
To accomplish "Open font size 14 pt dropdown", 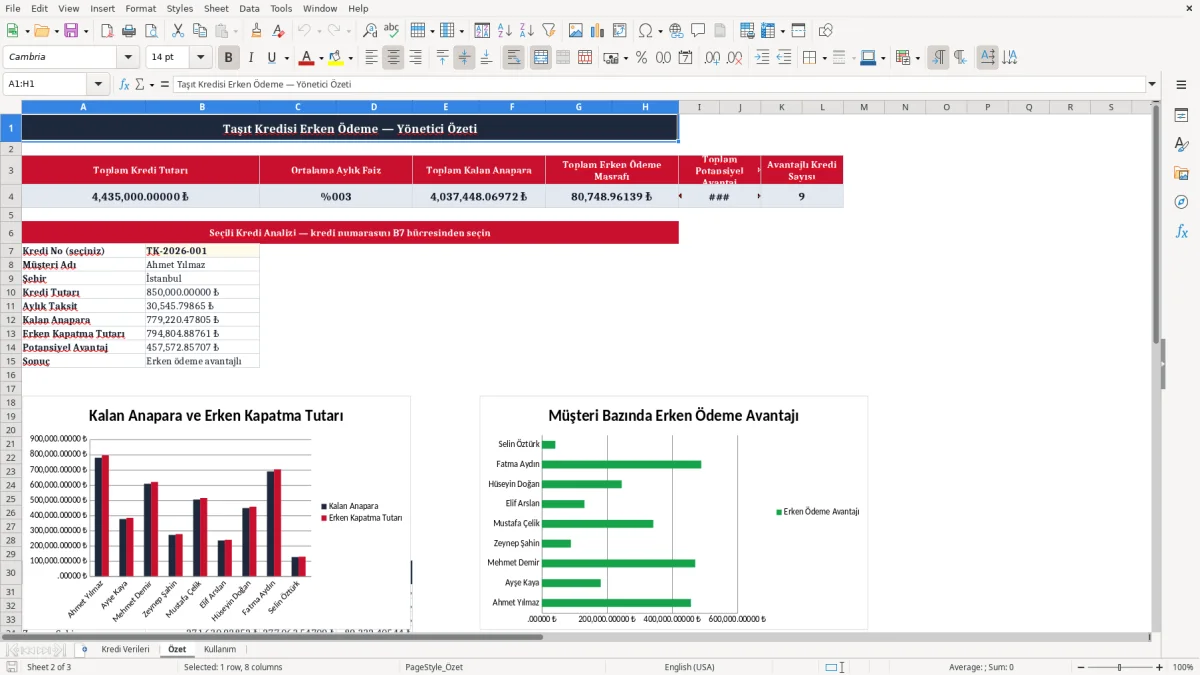I will click(201, 57).
